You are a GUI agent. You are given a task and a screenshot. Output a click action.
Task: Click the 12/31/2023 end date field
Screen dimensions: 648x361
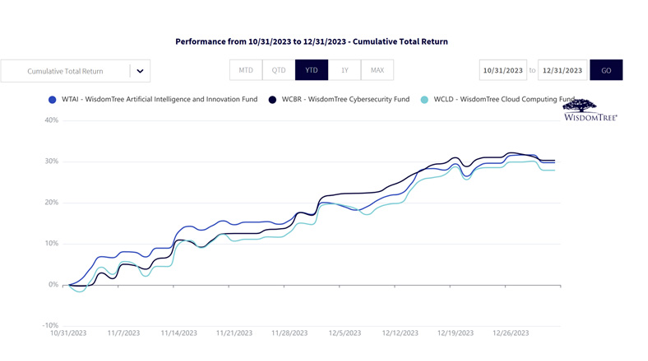(562, 70)
